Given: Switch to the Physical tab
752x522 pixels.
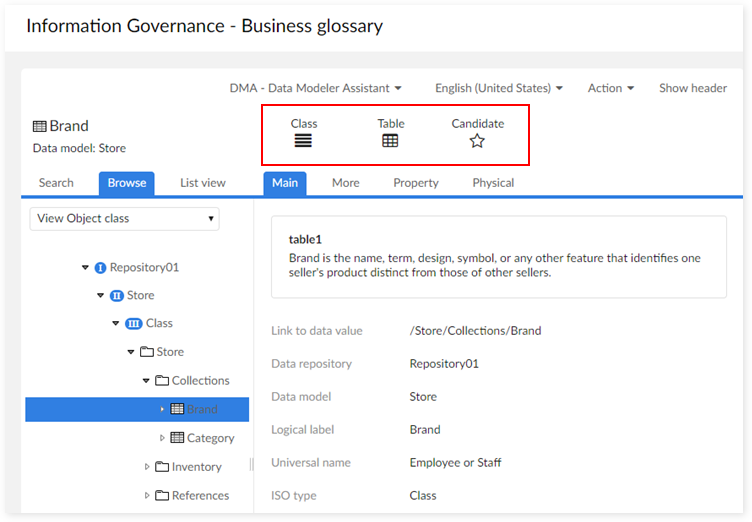Looking at the screenshot, I should coord(493,183).
